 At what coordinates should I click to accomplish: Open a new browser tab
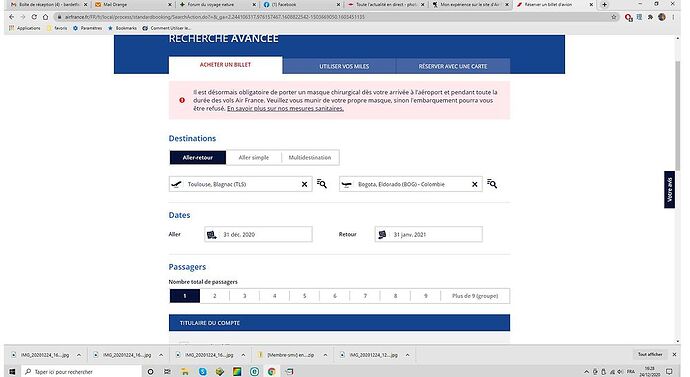pos(604,4)
